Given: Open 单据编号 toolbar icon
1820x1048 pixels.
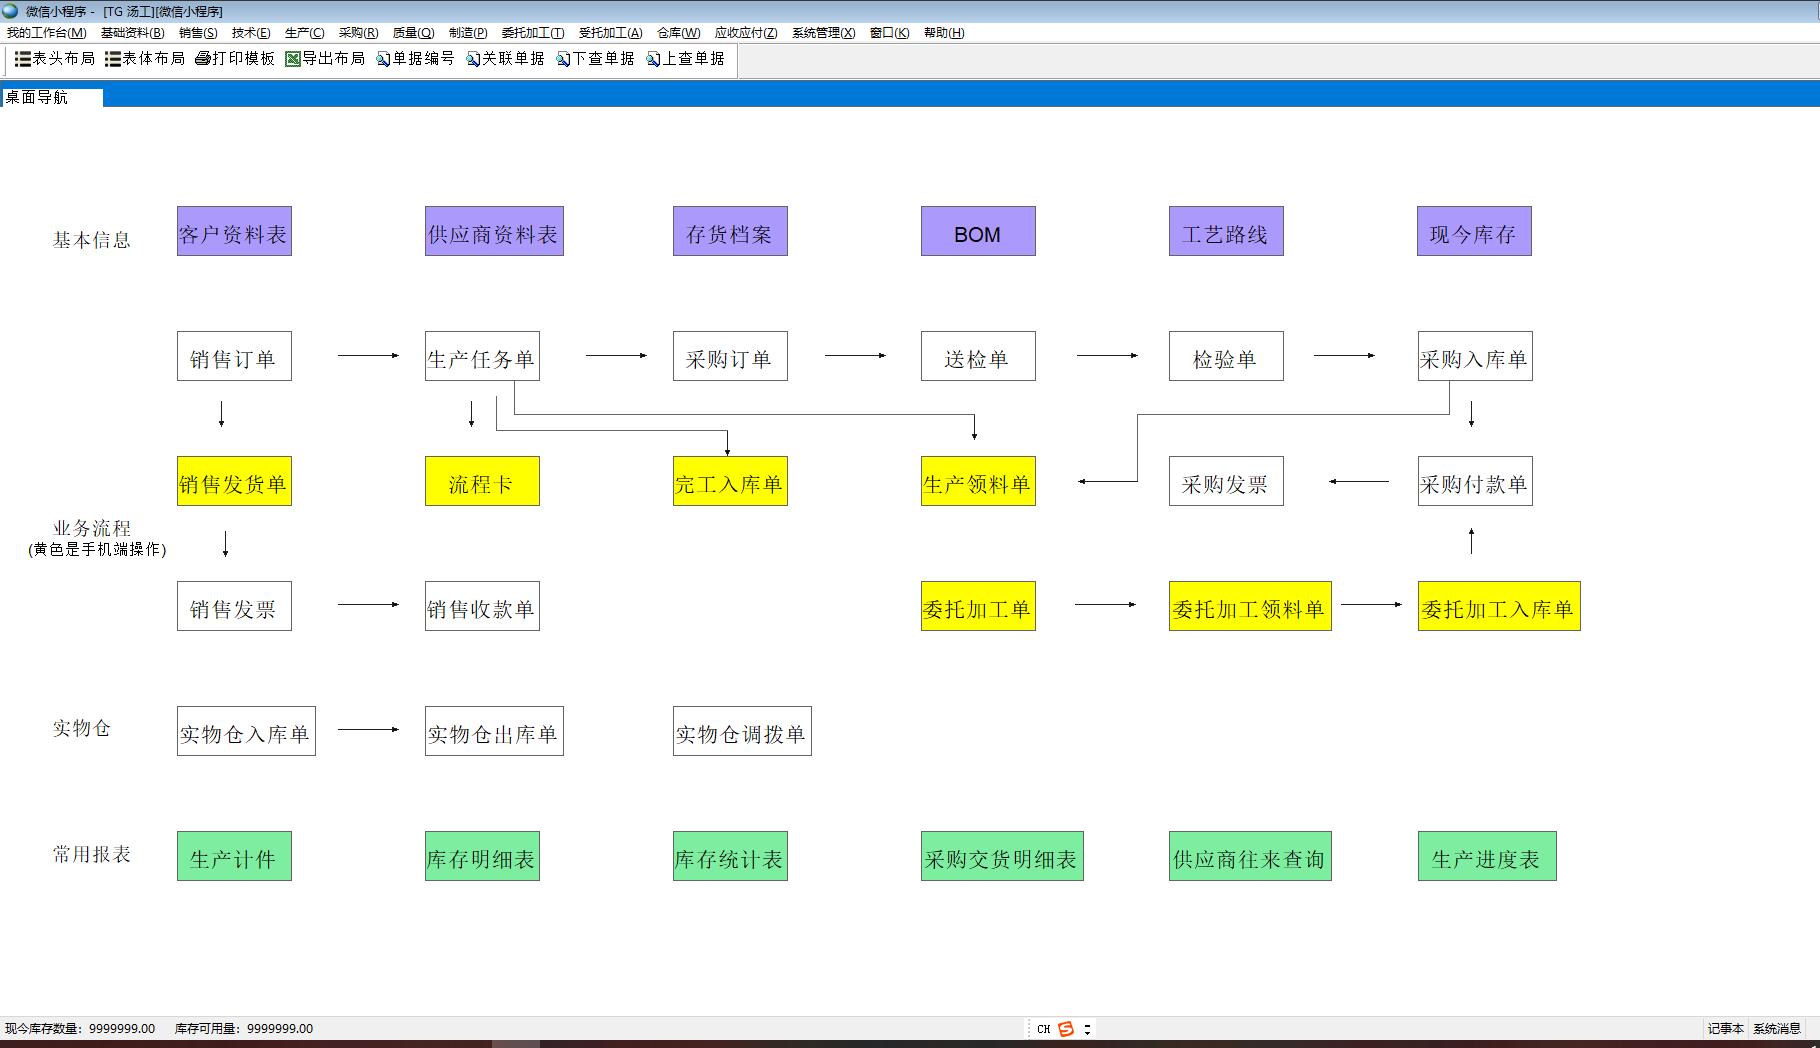Looking at the screenshot, I should [x=383, y=59].
